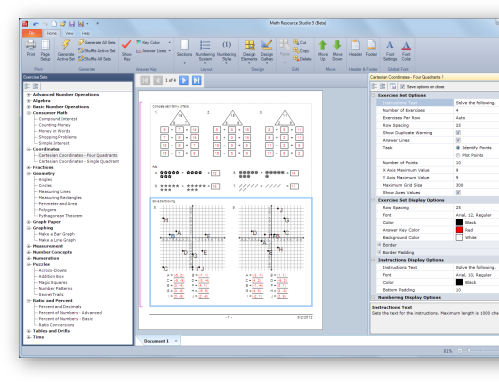Click Number of Exercises value field
This screenshot has width=499, height=382.
(476, 110)
